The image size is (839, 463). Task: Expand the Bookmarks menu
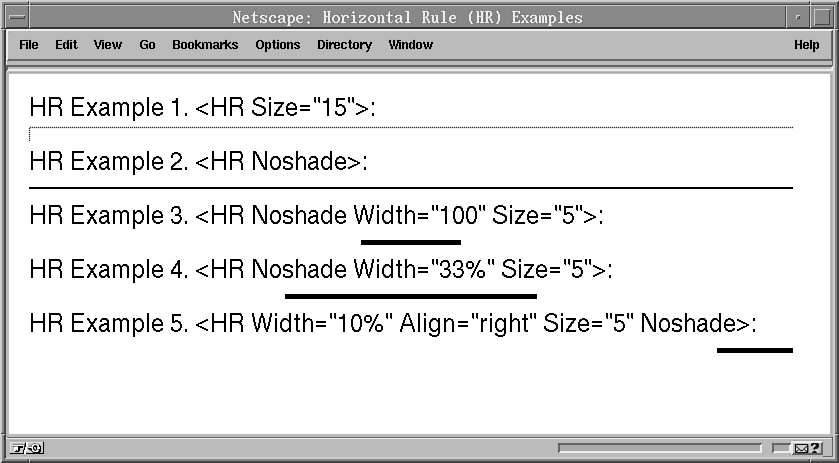(205, 45)
